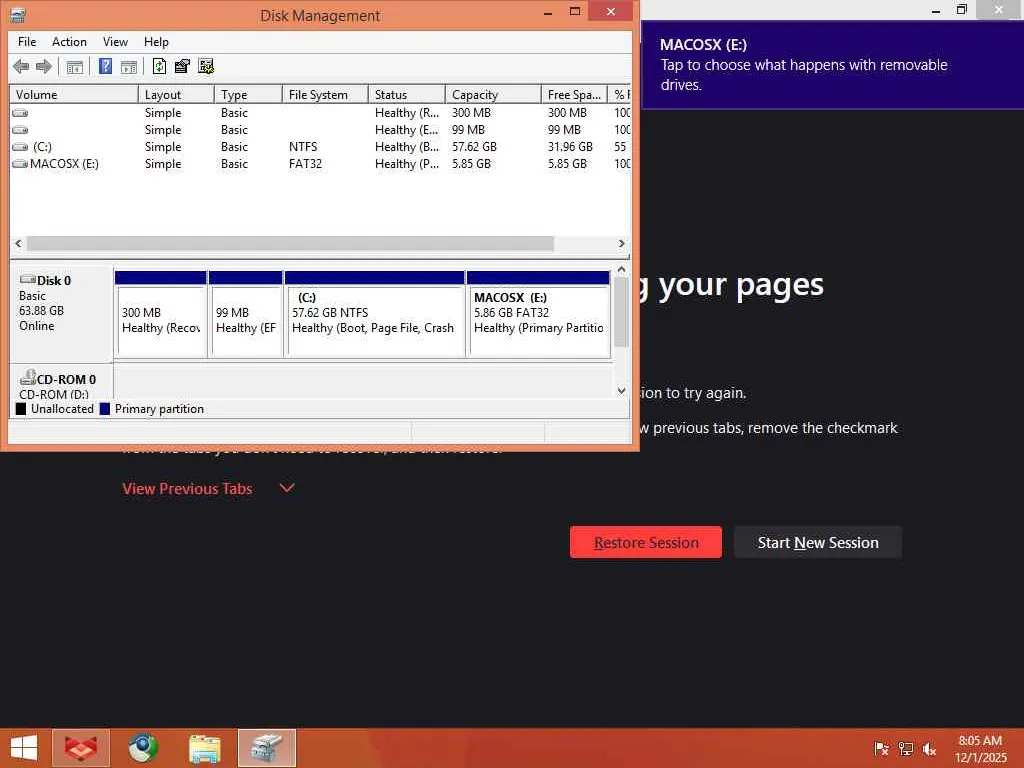Click the 31.96 GB free space cell

(x=570, y=146)
